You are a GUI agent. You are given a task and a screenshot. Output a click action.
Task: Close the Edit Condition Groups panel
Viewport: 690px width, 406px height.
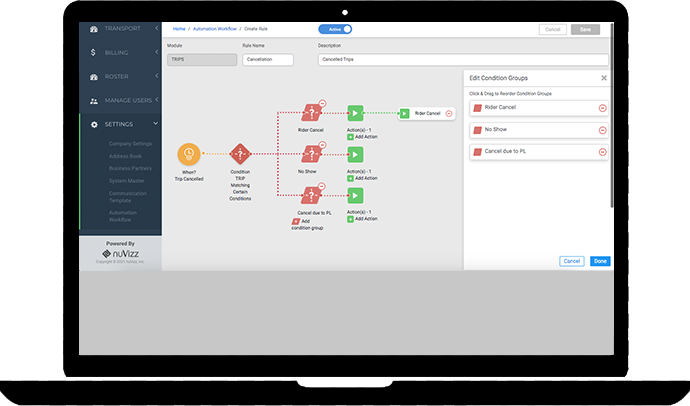[603, 77]
